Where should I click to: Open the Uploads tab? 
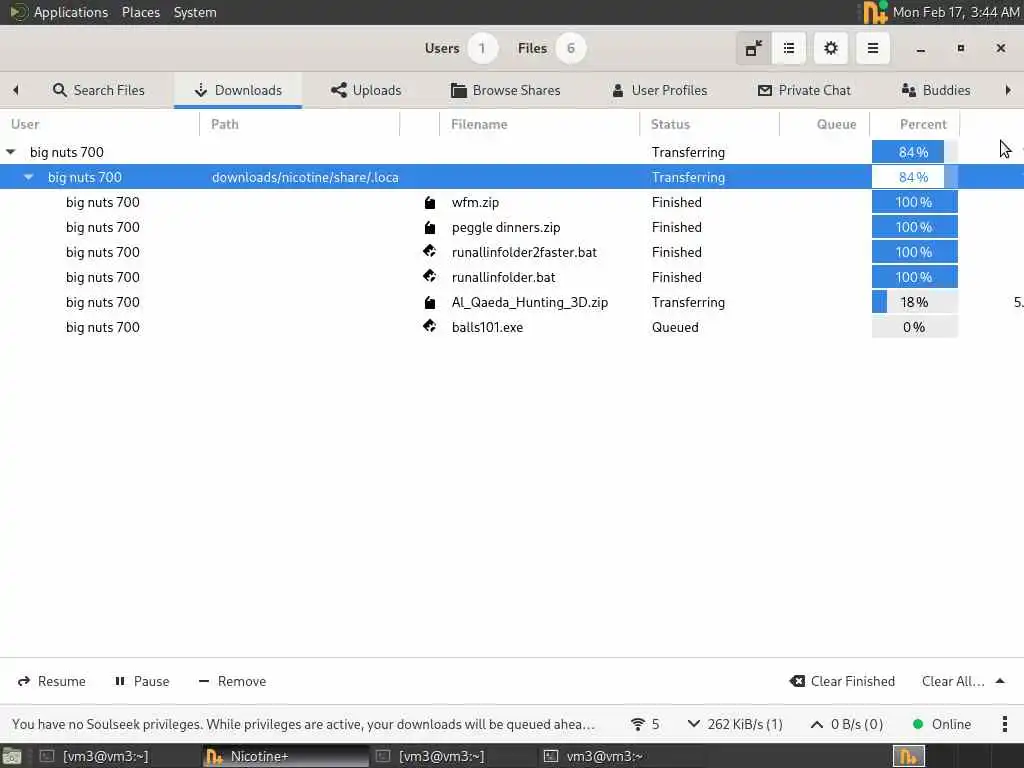click(x=366, y=90)
